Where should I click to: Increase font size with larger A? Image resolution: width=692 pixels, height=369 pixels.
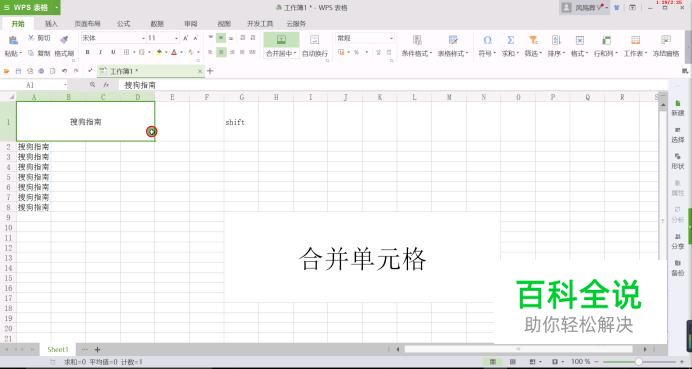[186, 38]
